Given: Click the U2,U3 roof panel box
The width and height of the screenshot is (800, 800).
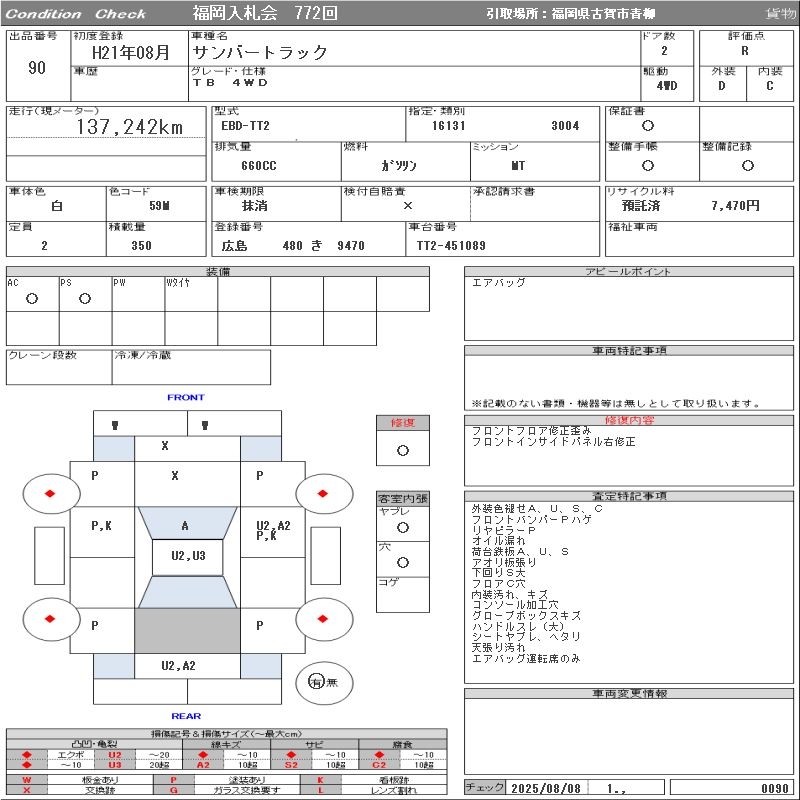Looking at the screenshot, I should click(x=187, y=556).
